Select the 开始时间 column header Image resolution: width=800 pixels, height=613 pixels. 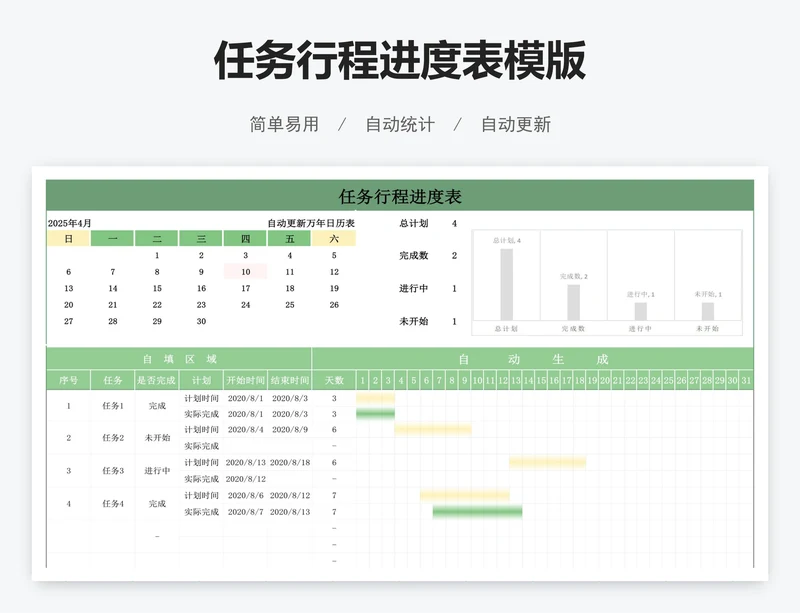(245, 380)
